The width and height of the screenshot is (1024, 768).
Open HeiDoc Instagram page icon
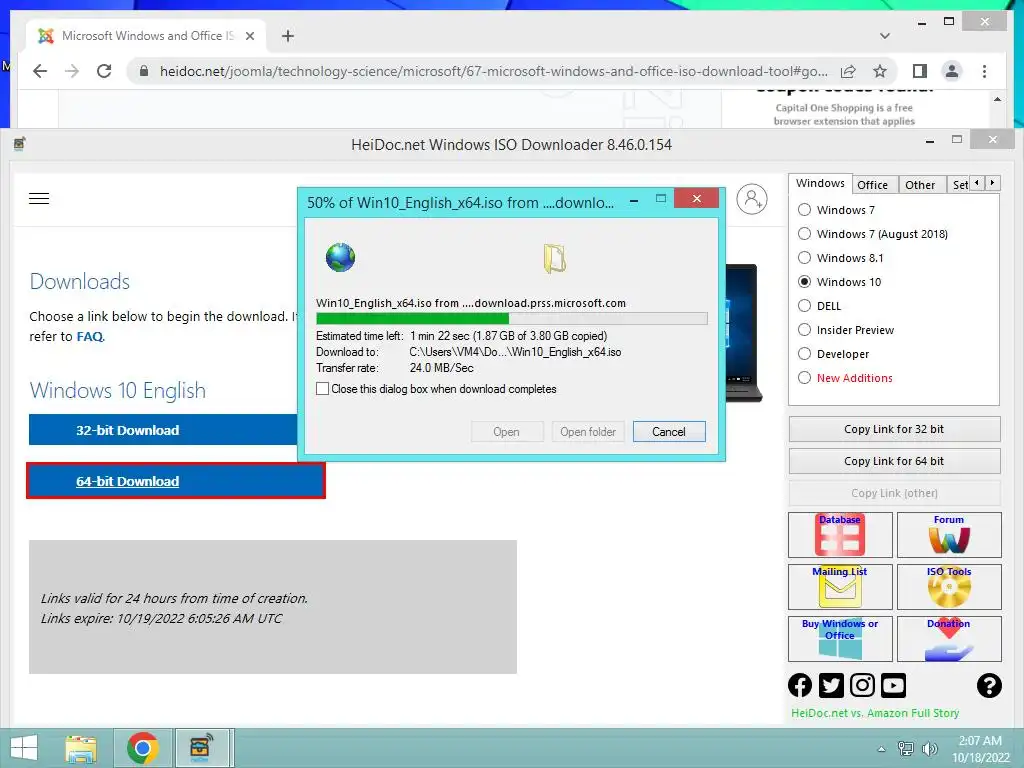click(x=862, y=685)
